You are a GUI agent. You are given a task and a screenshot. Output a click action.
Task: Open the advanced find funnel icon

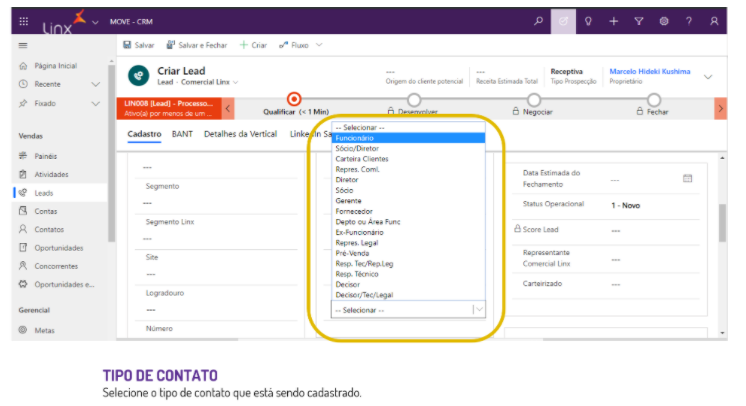[x=639, y=21]
